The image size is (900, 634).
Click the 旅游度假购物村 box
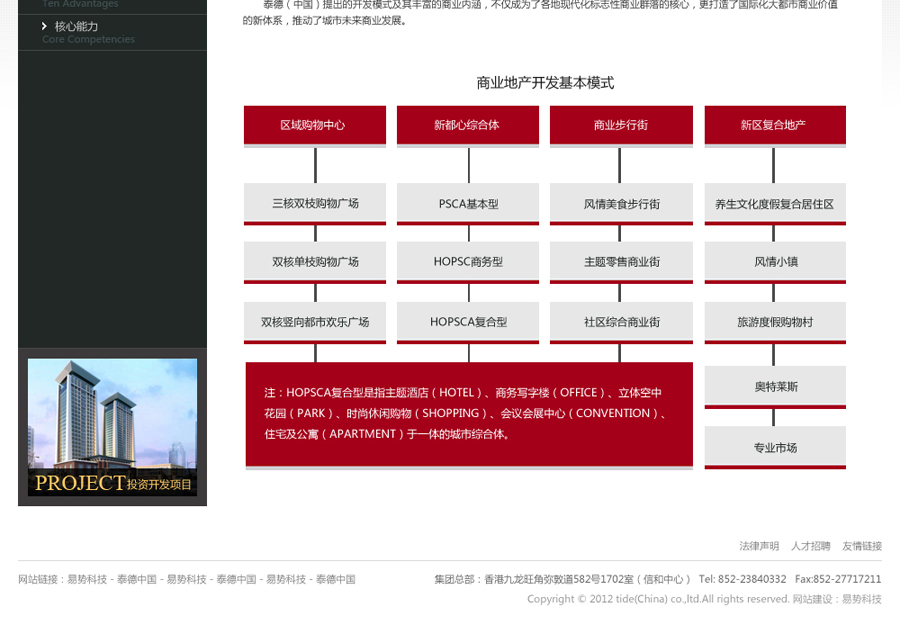click(774, 322)
